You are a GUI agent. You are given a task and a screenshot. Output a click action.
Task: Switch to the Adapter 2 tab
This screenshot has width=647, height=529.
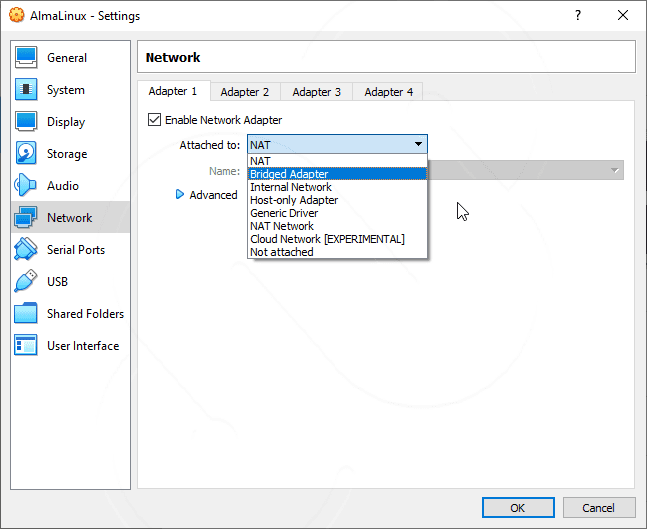click(245, 92)
